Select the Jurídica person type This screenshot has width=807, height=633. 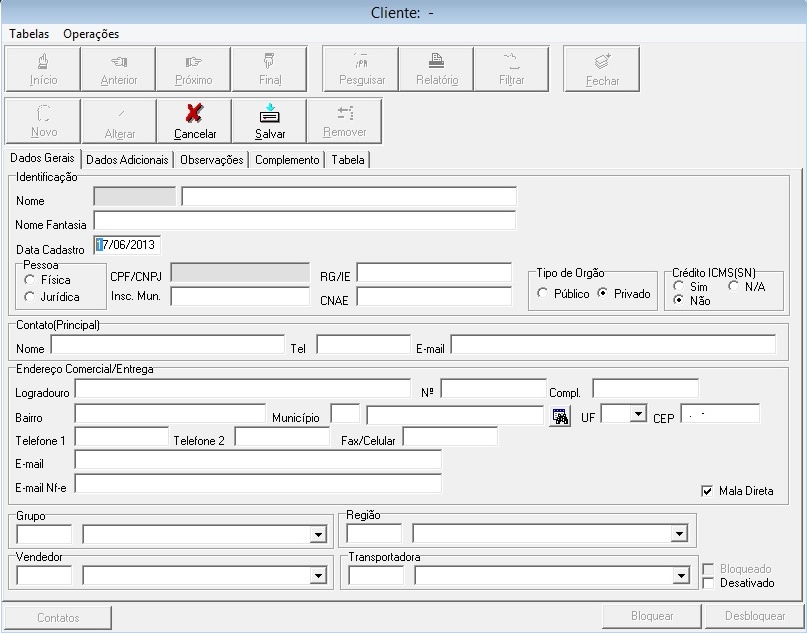(30, 297)
